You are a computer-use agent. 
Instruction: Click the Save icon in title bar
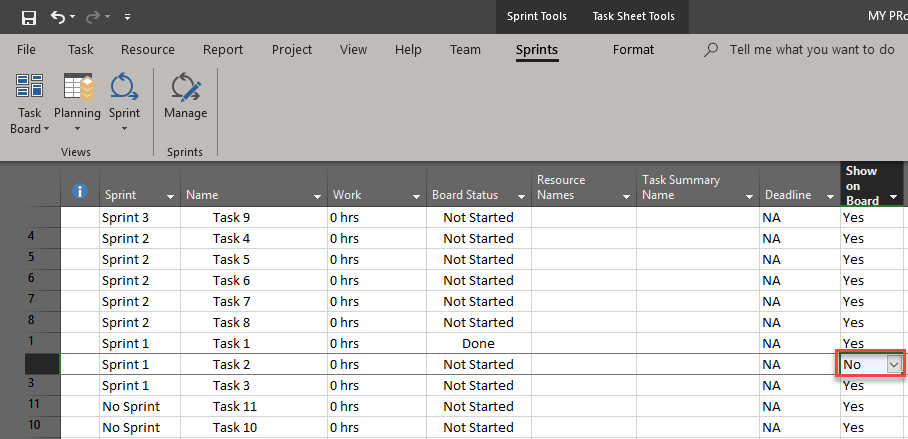pyautogui.click(x=28, y=17)
